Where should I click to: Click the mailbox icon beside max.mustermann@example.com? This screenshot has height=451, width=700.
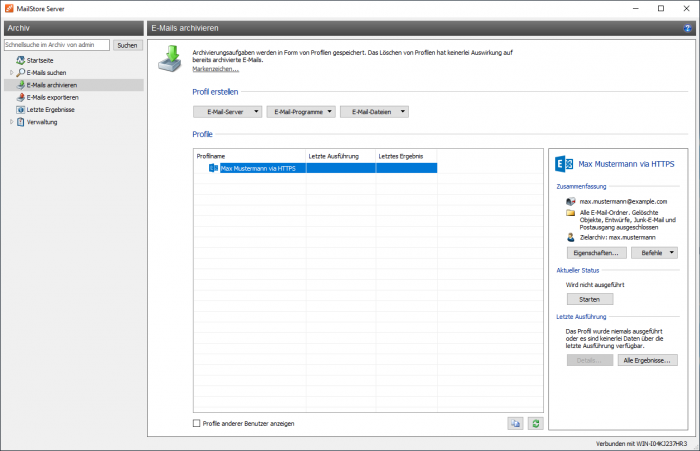(x=570, y=201)
